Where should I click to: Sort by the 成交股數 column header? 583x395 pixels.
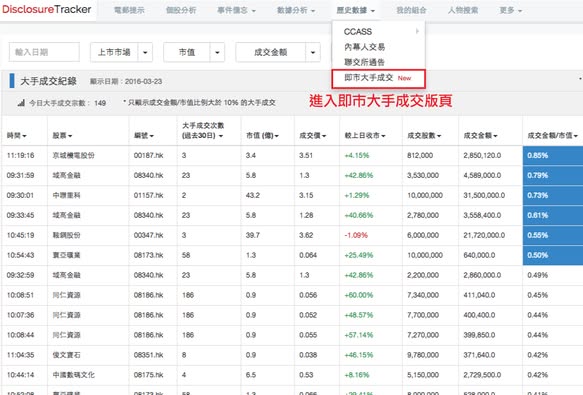424,136
